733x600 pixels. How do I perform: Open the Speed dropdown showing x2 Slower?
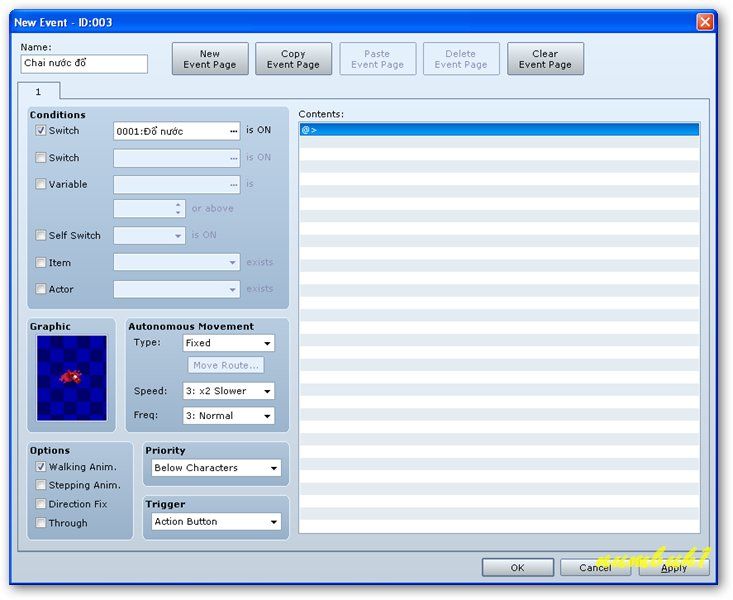click(x=229, y=391)
